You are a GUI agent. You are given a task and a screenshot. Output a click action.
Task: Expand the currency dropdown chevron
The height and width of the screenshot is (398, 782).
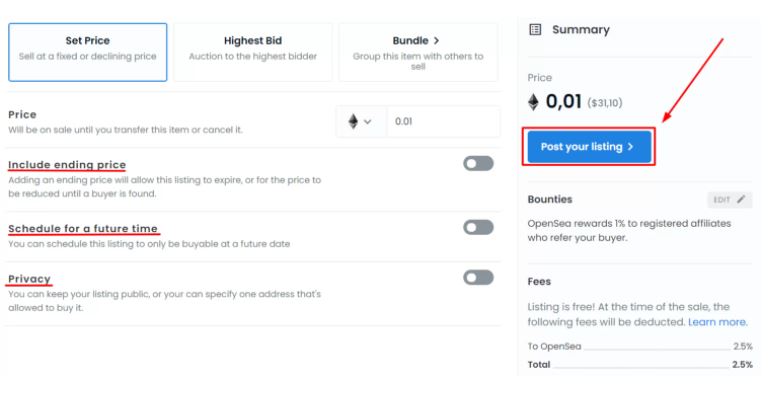(x=368, y=122)
